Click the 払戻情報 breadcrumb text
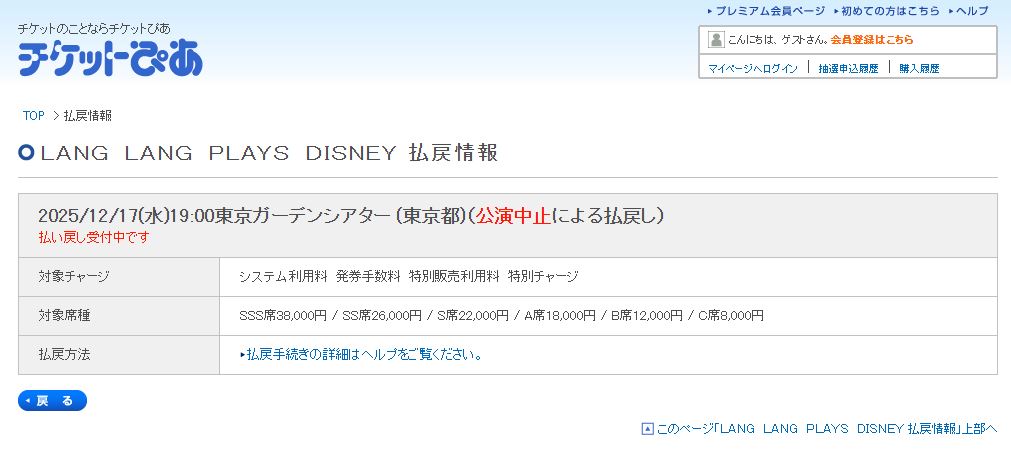The image size is (1011, 458). pos(88,116)
